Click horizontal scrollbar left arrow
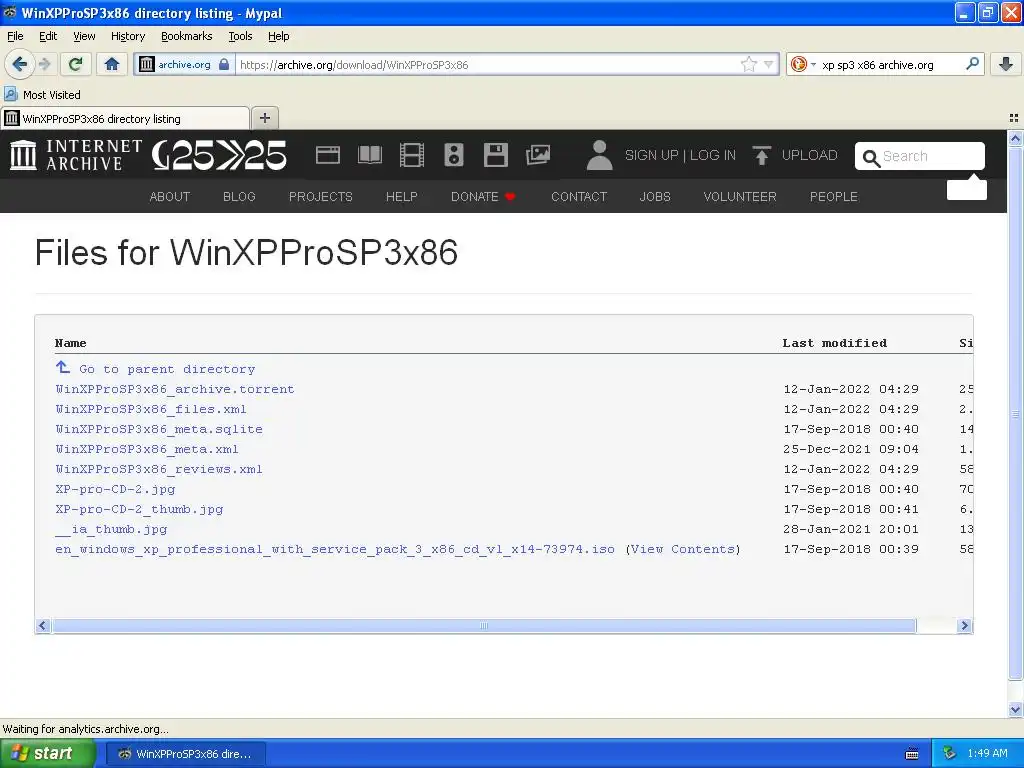 coord(42,626)
